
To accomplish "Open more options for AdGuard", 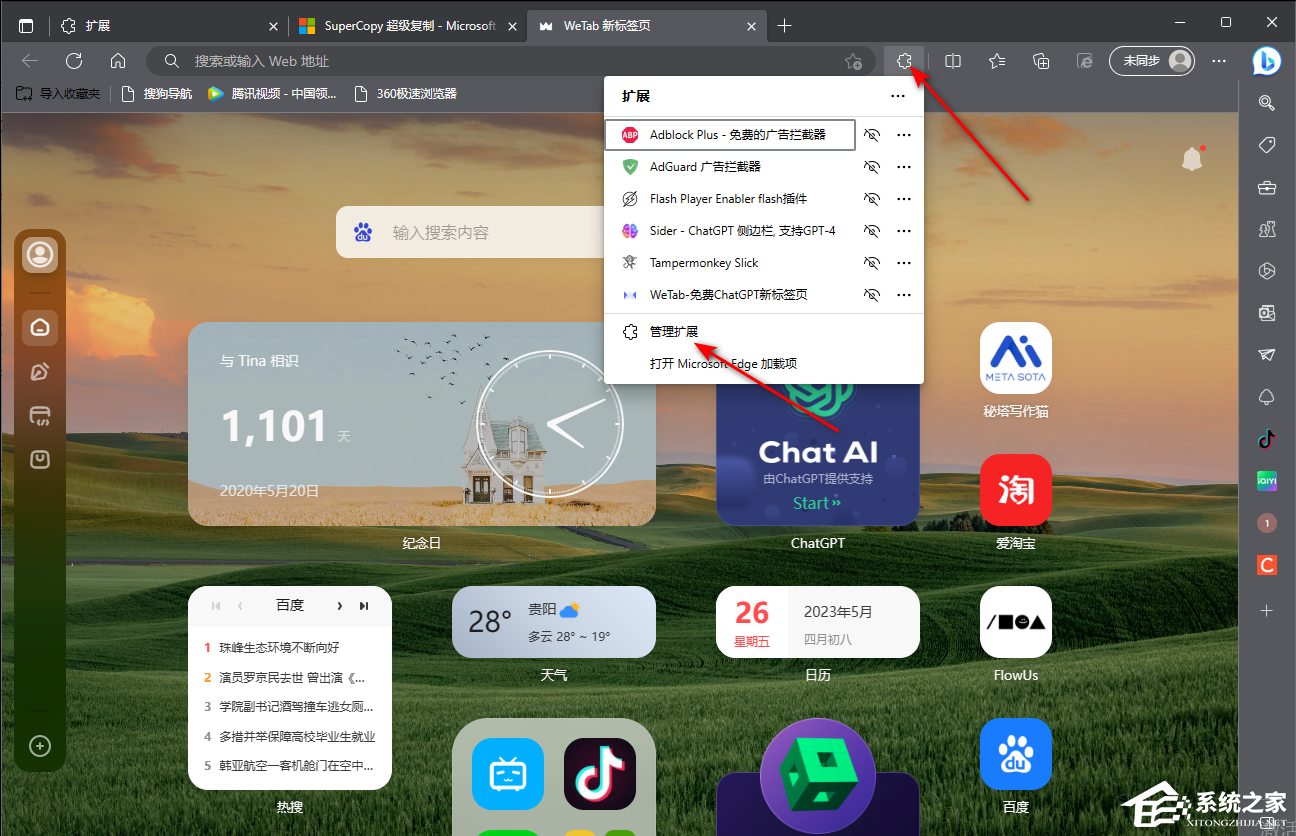I will coord(904,167).
